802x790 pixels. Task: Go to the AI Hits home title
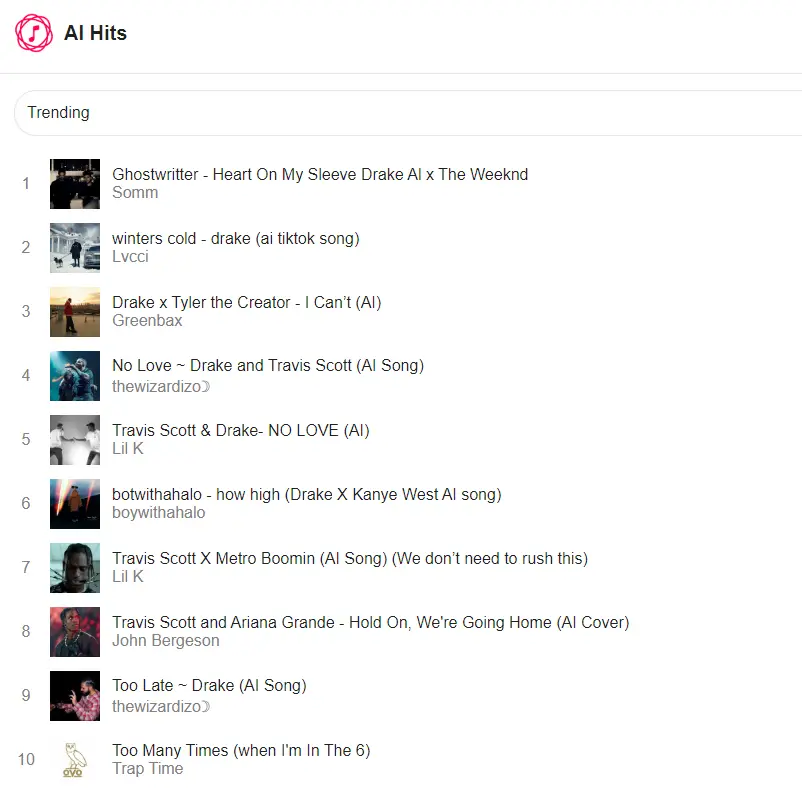(95, 33)
